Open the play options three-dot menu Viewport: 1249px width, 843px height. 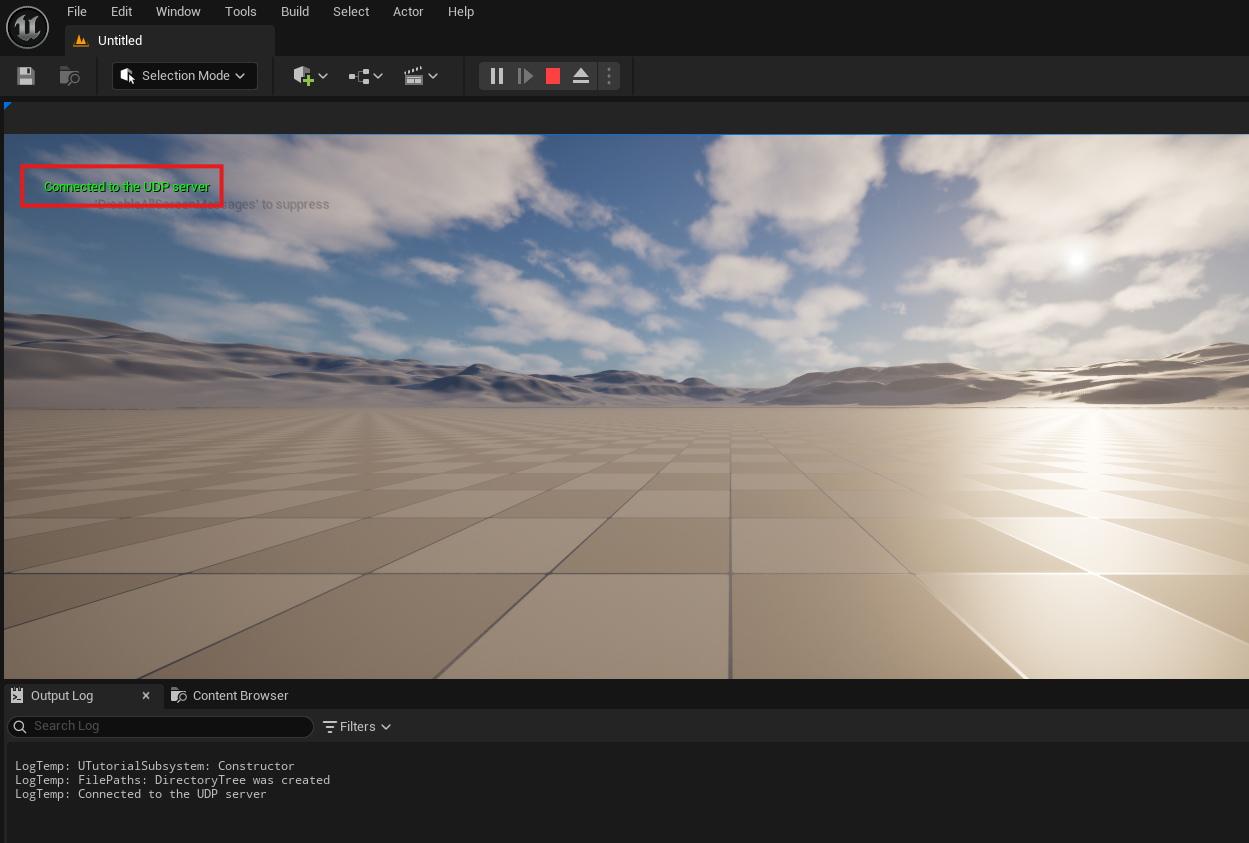pos(609,76)
